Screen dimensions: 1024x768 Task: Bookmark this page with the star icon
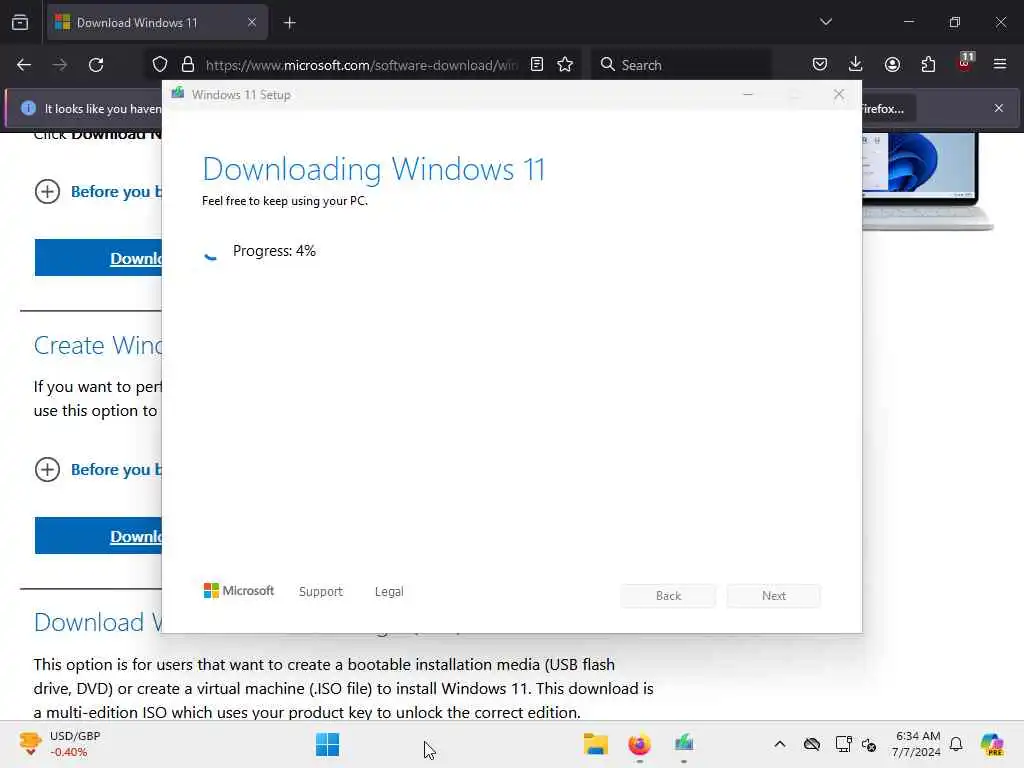pos(565,64)
